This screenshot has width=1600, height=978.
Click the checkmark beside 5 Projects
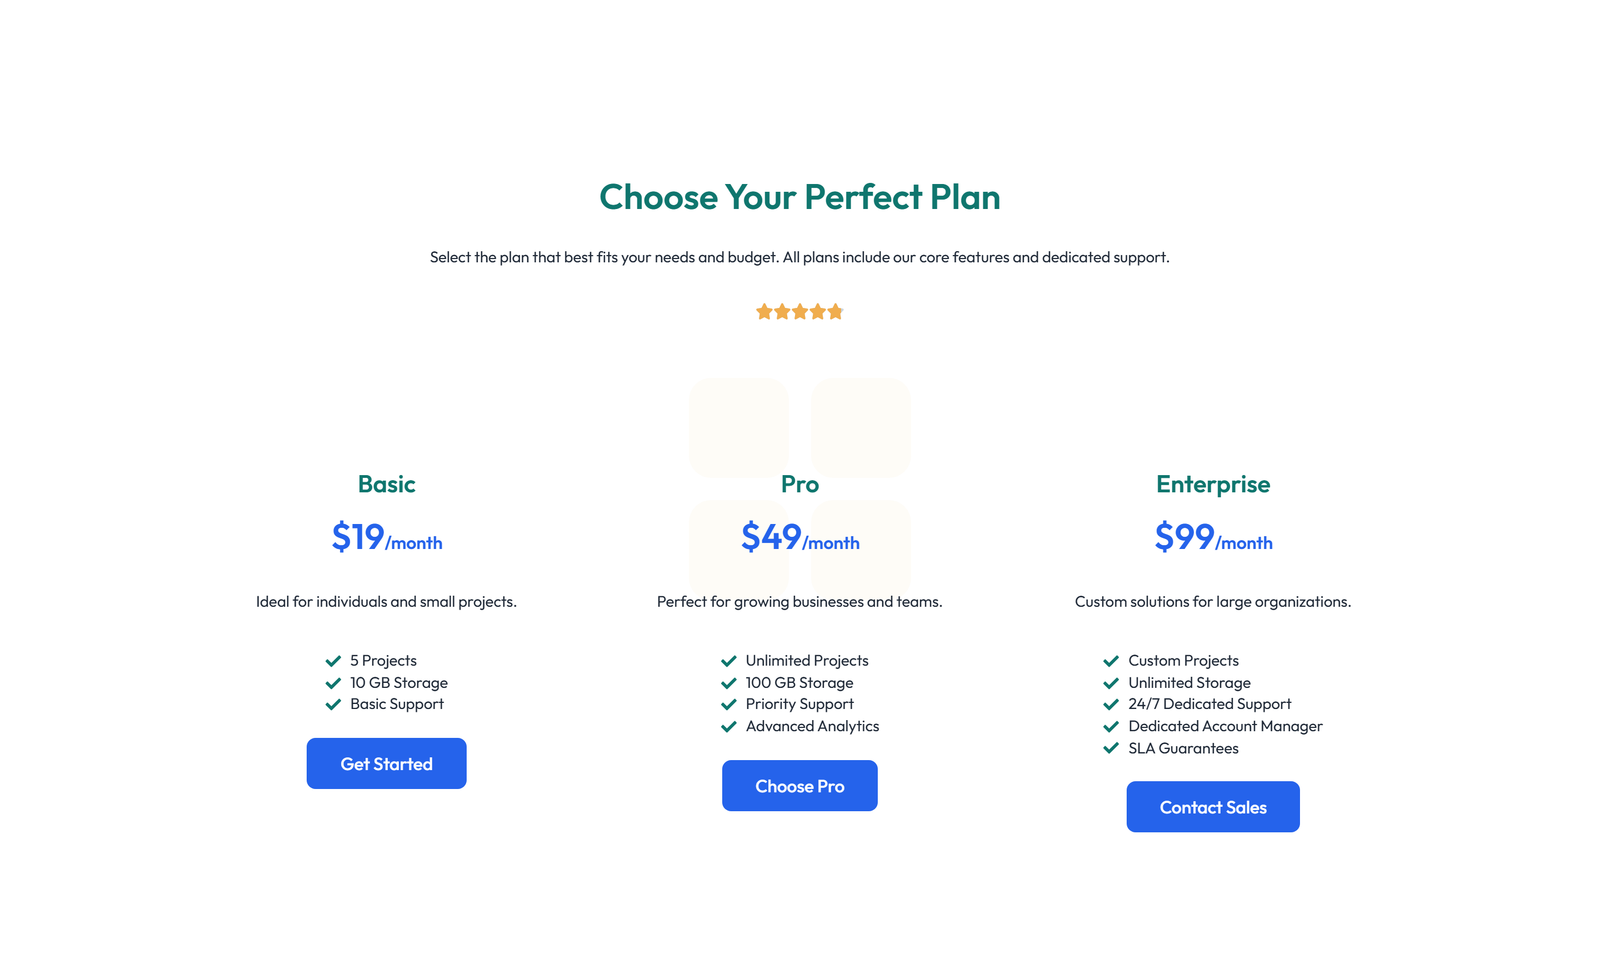332,660
